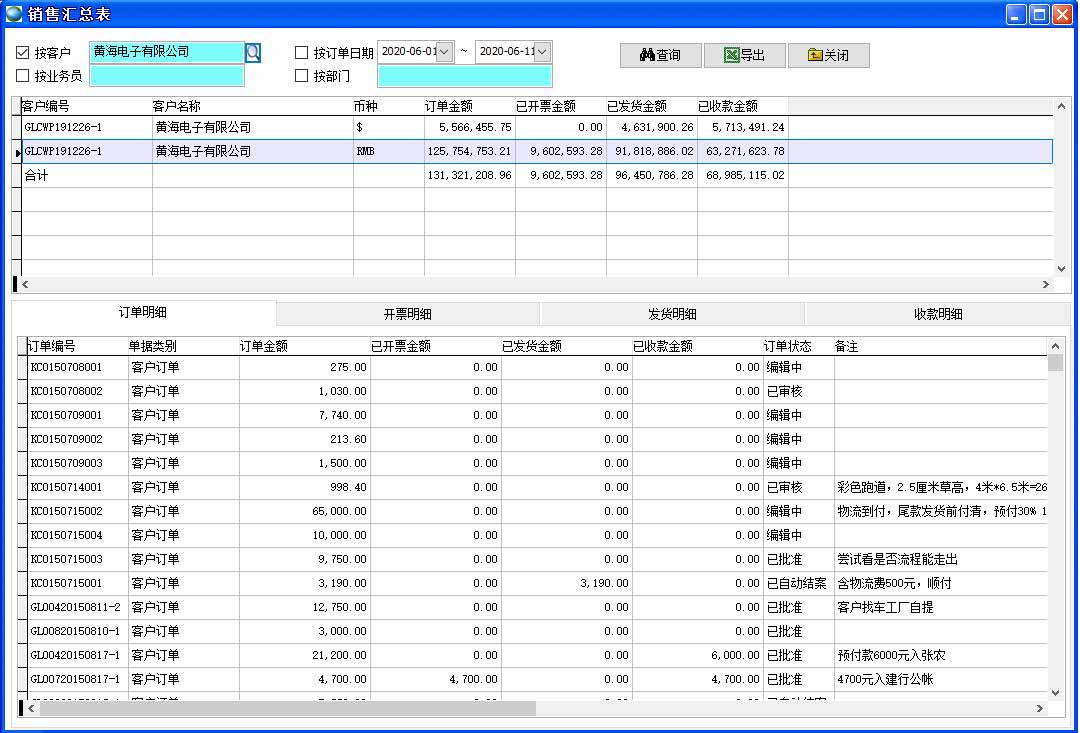This screenshot has height=733, width=1080.
Task: Switch to the 发货明细 tab
Action: (672, 314)
